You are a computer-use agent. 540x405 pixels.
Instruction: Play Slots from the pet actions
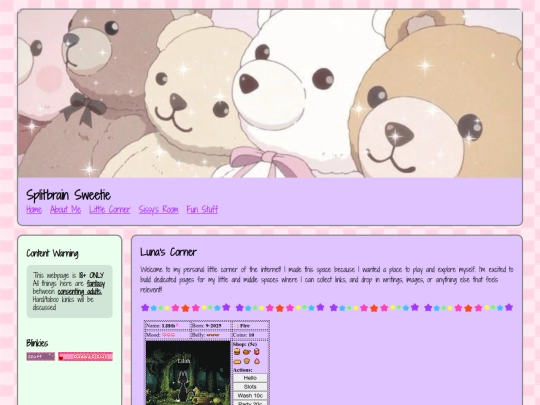[x=250, y=387]
